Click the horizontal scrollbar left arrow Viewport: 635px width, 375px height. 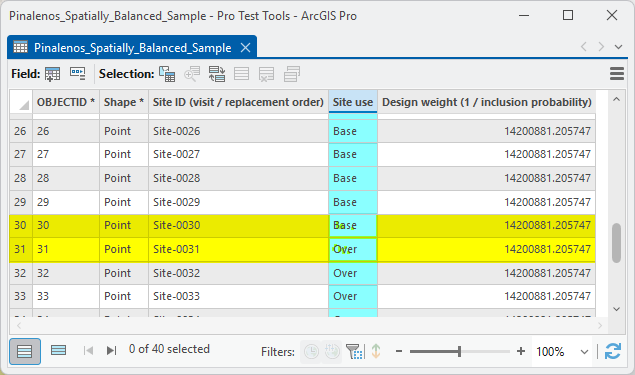pos(19,325)
